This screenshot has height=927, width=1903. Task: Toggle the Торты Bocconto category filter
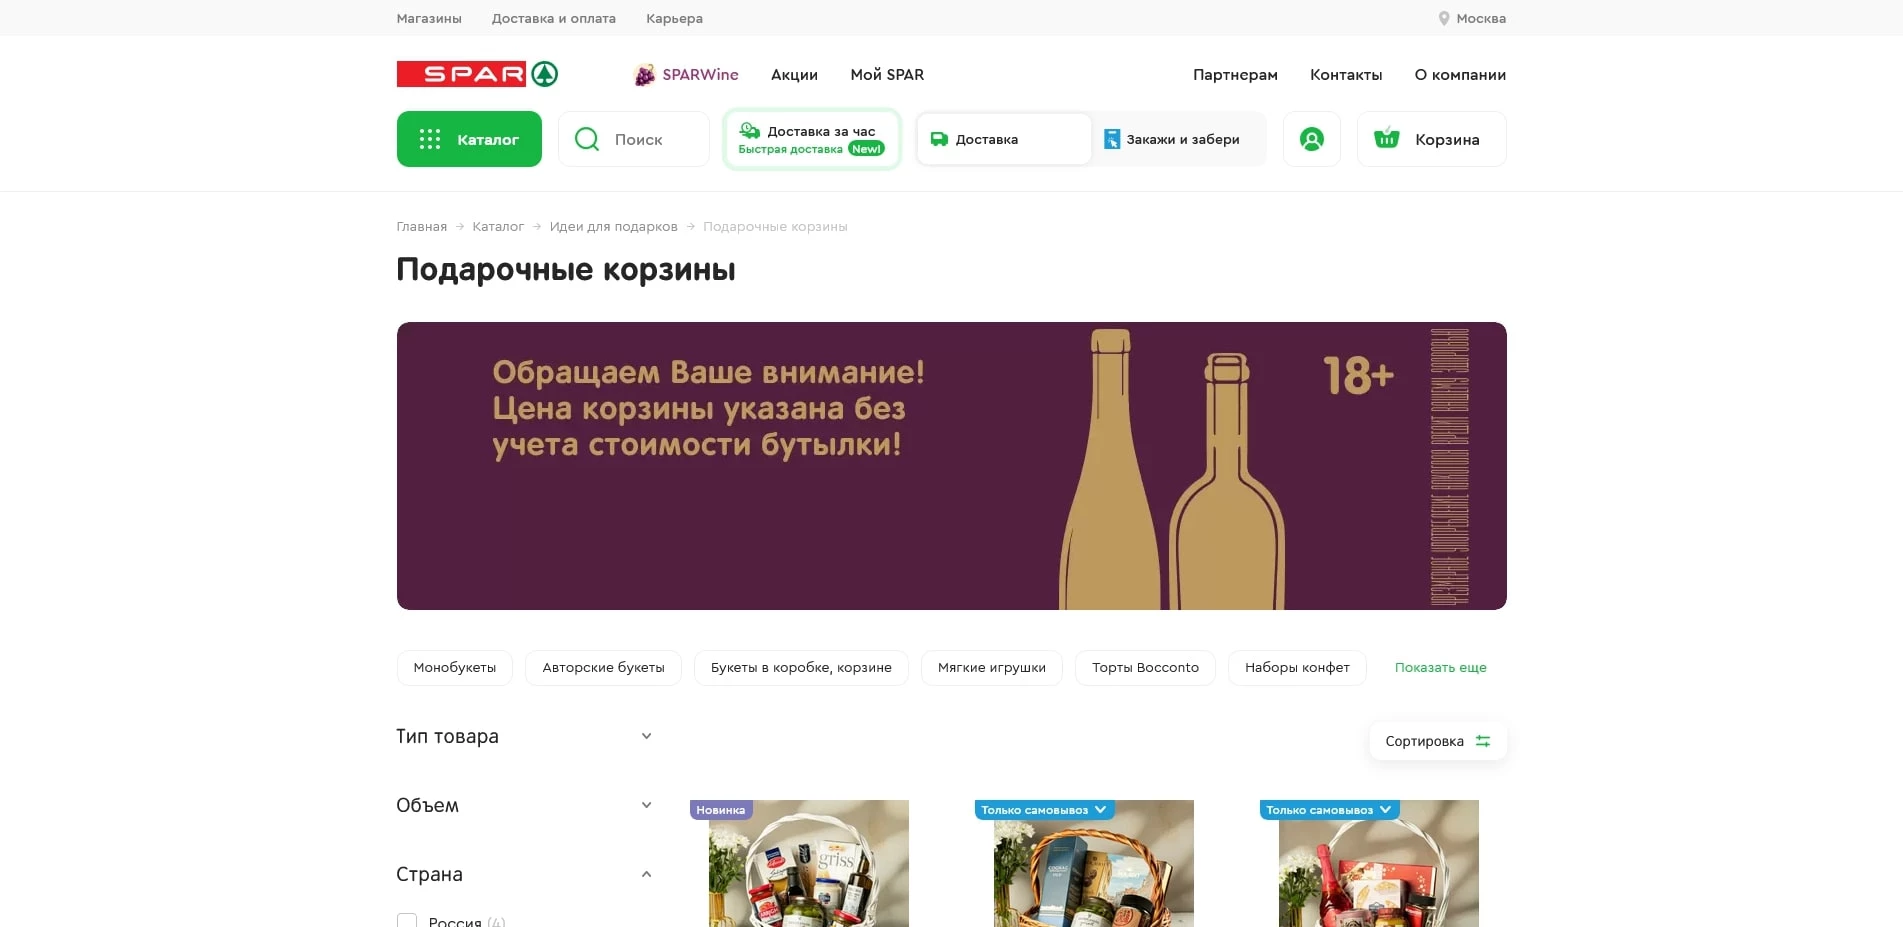[x=1145, y=667]
